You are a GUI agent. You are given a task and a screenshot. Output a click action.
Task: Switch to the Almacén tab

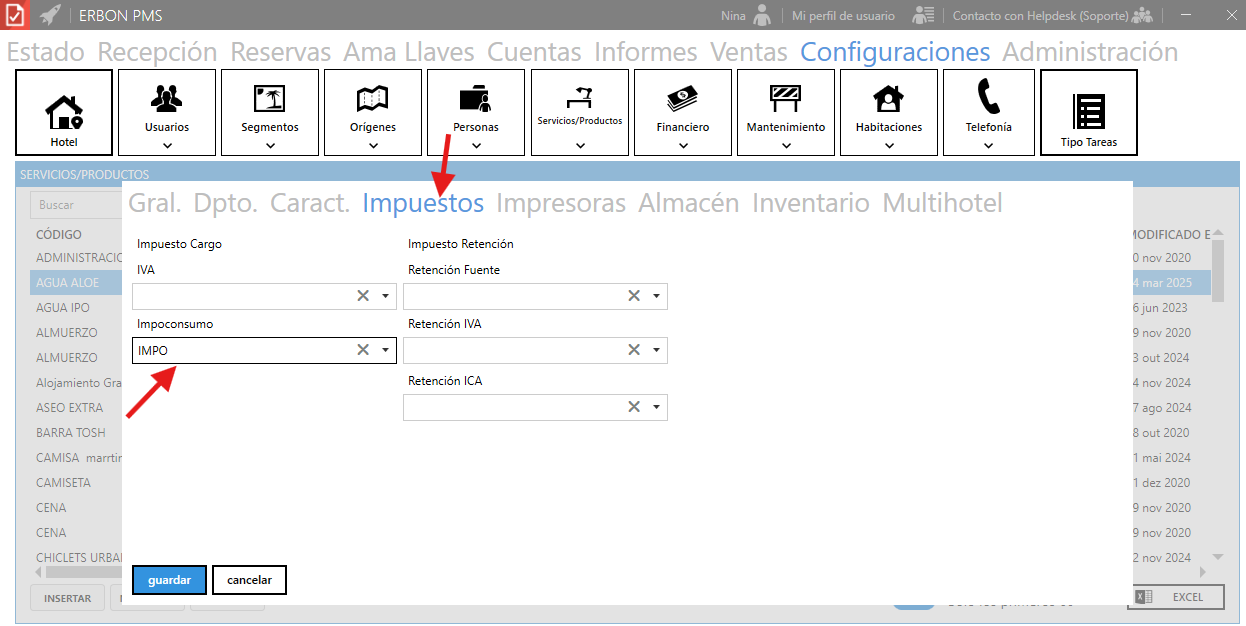click(688, 203)
